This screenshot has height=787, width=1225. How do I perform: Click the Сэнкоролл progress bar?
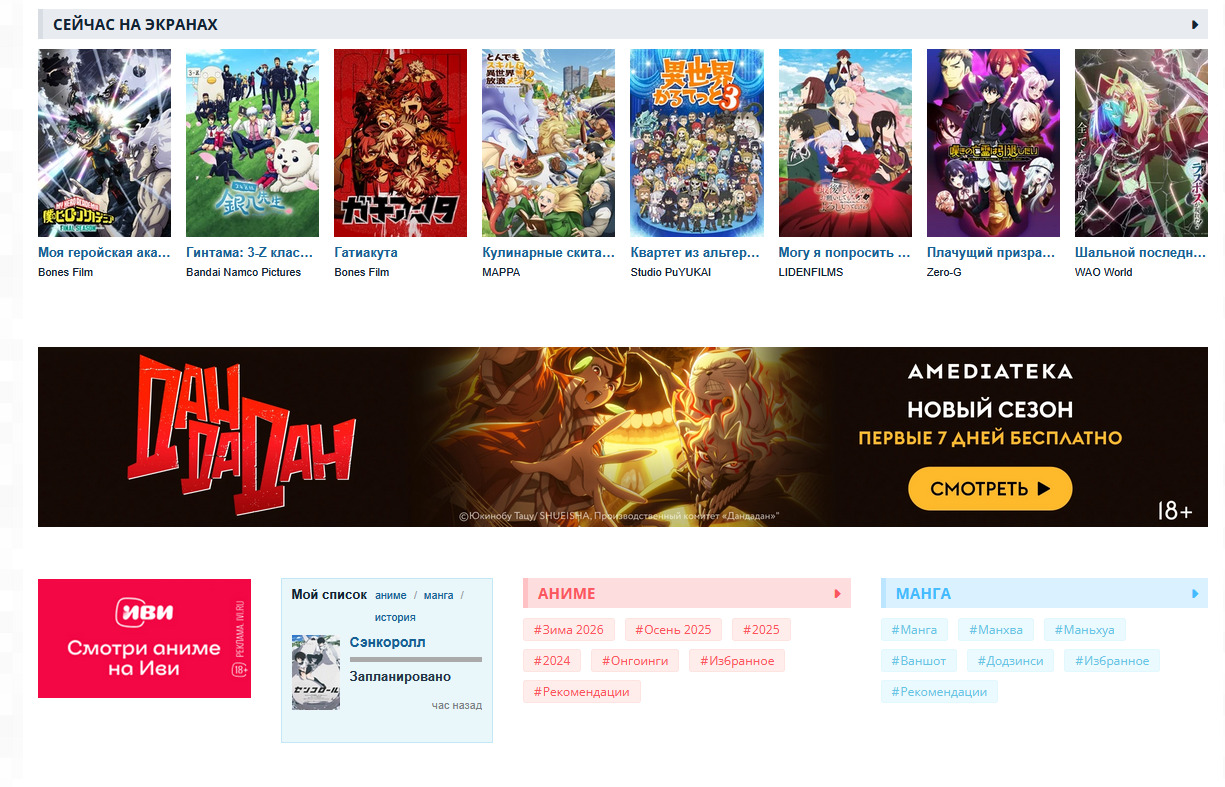click(x=416, y=660)
